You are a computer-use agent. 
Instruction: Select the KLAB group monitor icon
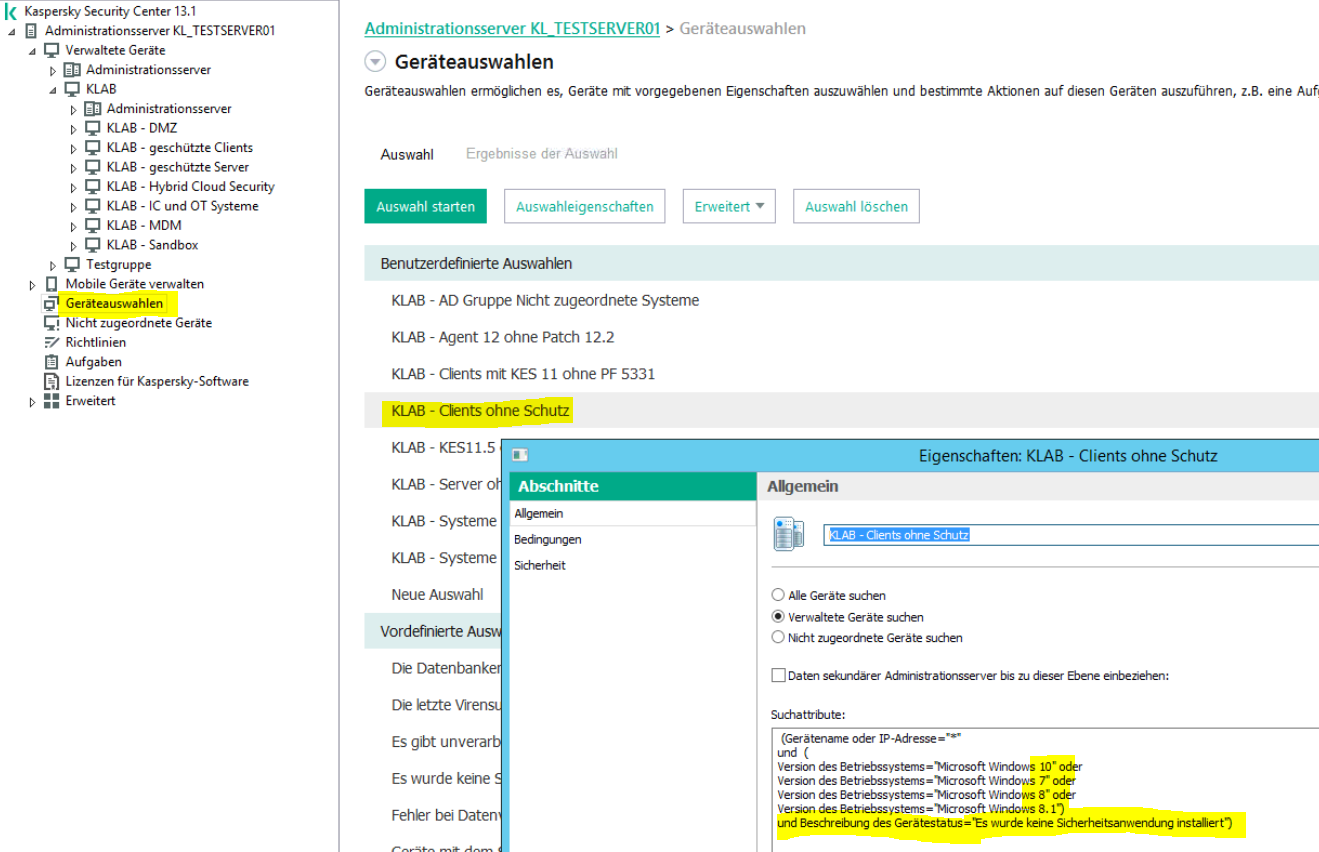point(72,89)
